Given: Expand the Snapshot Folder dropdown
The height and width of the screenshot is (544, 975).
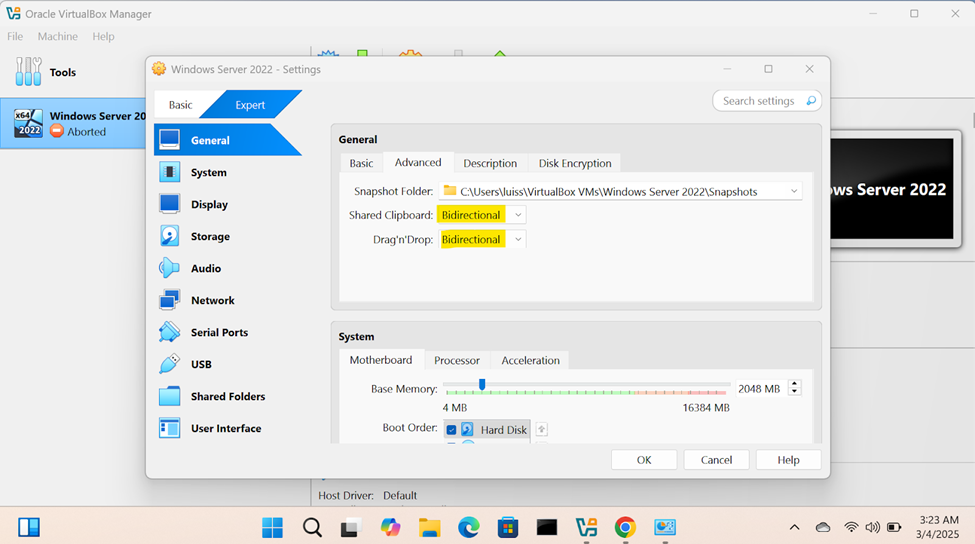Looking at the screenshot, I should click(x=794, y=191).
